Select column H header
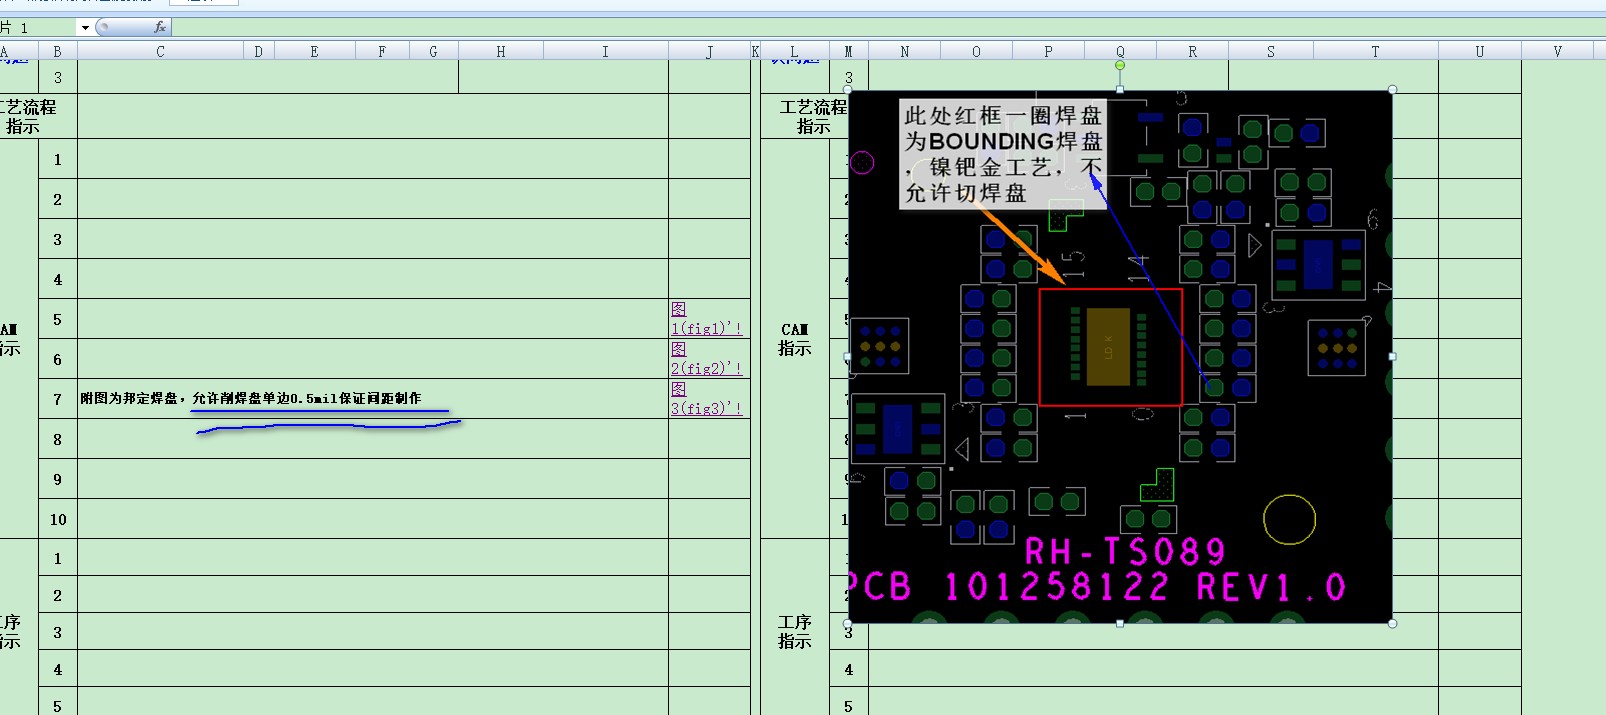 (x=500, y=51)
